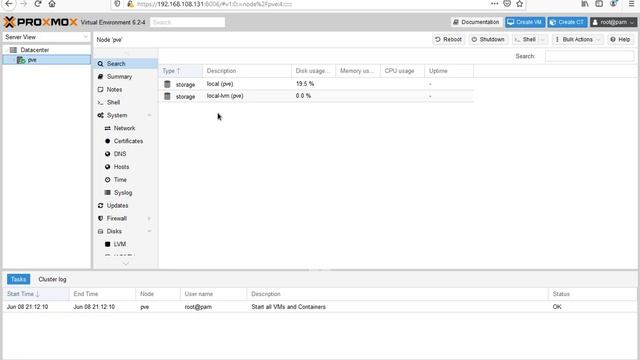
Task: Open Updates menu item
Action: [x=125, y=206]
